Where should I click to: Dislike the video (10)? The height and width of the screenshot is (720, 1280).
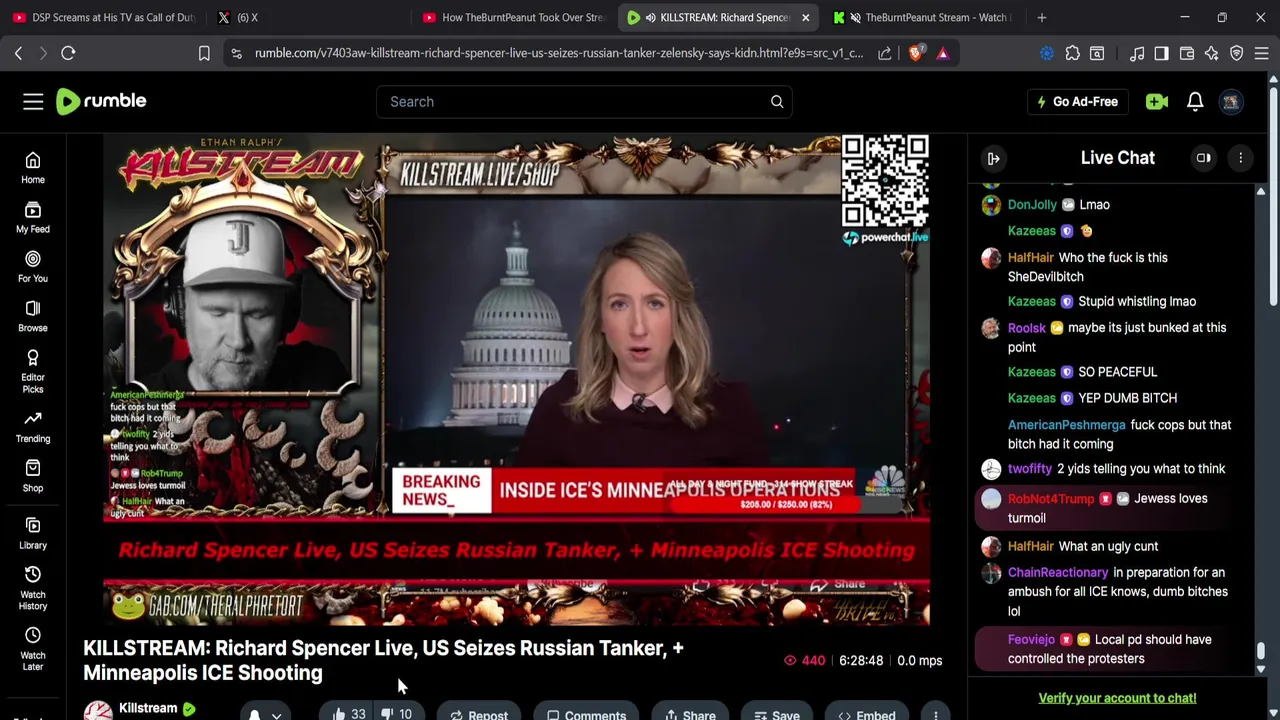[x=397, y=714]
